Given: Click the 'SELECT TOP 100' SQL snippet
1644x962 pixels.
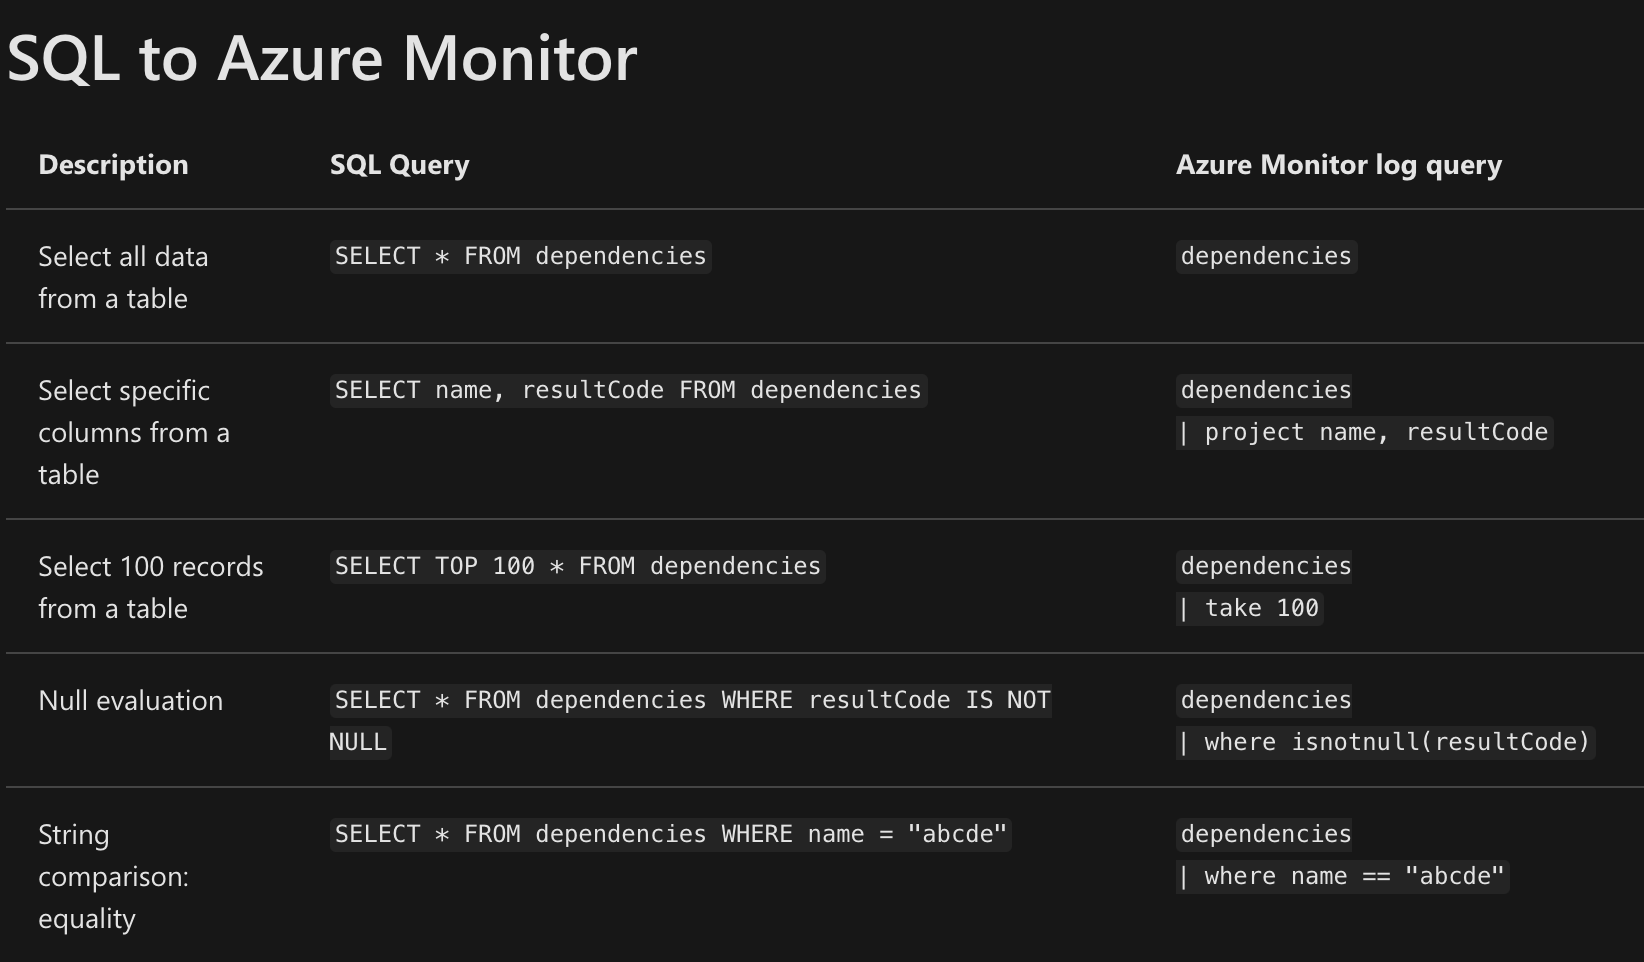Looking at the screenshot, I should (x=578, y=566).
